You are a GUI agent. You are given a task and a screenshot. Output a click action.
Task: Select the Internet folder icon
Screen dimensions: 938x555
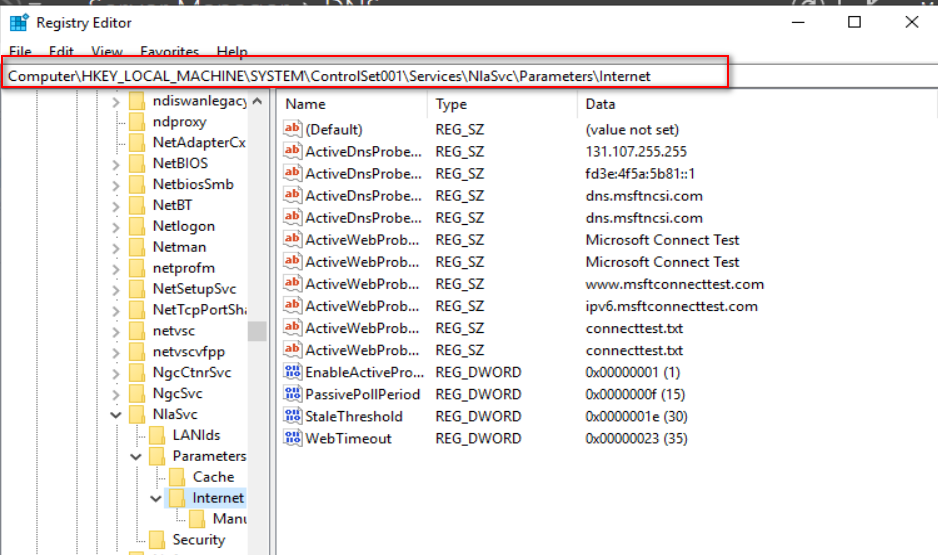click(177, 498)
